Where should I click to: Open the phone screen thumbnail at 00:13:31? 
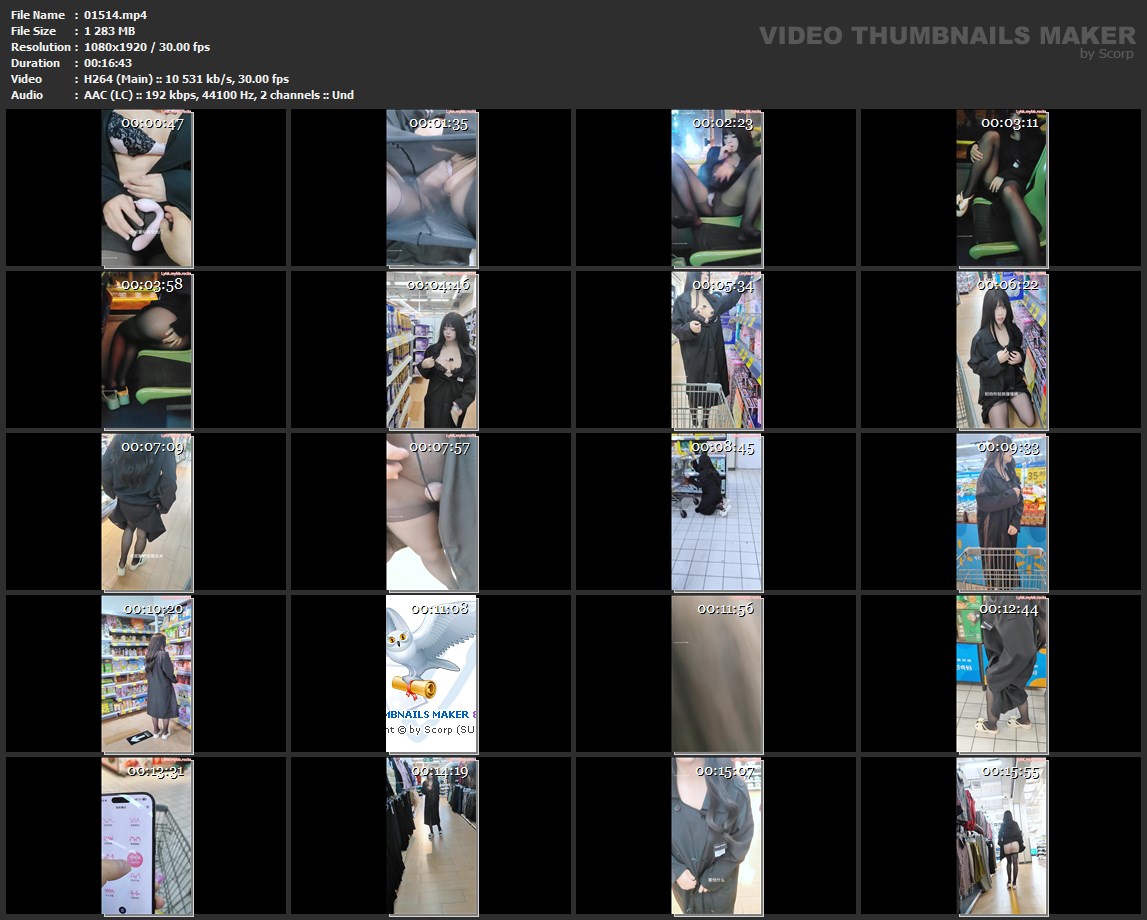(147, 836)
